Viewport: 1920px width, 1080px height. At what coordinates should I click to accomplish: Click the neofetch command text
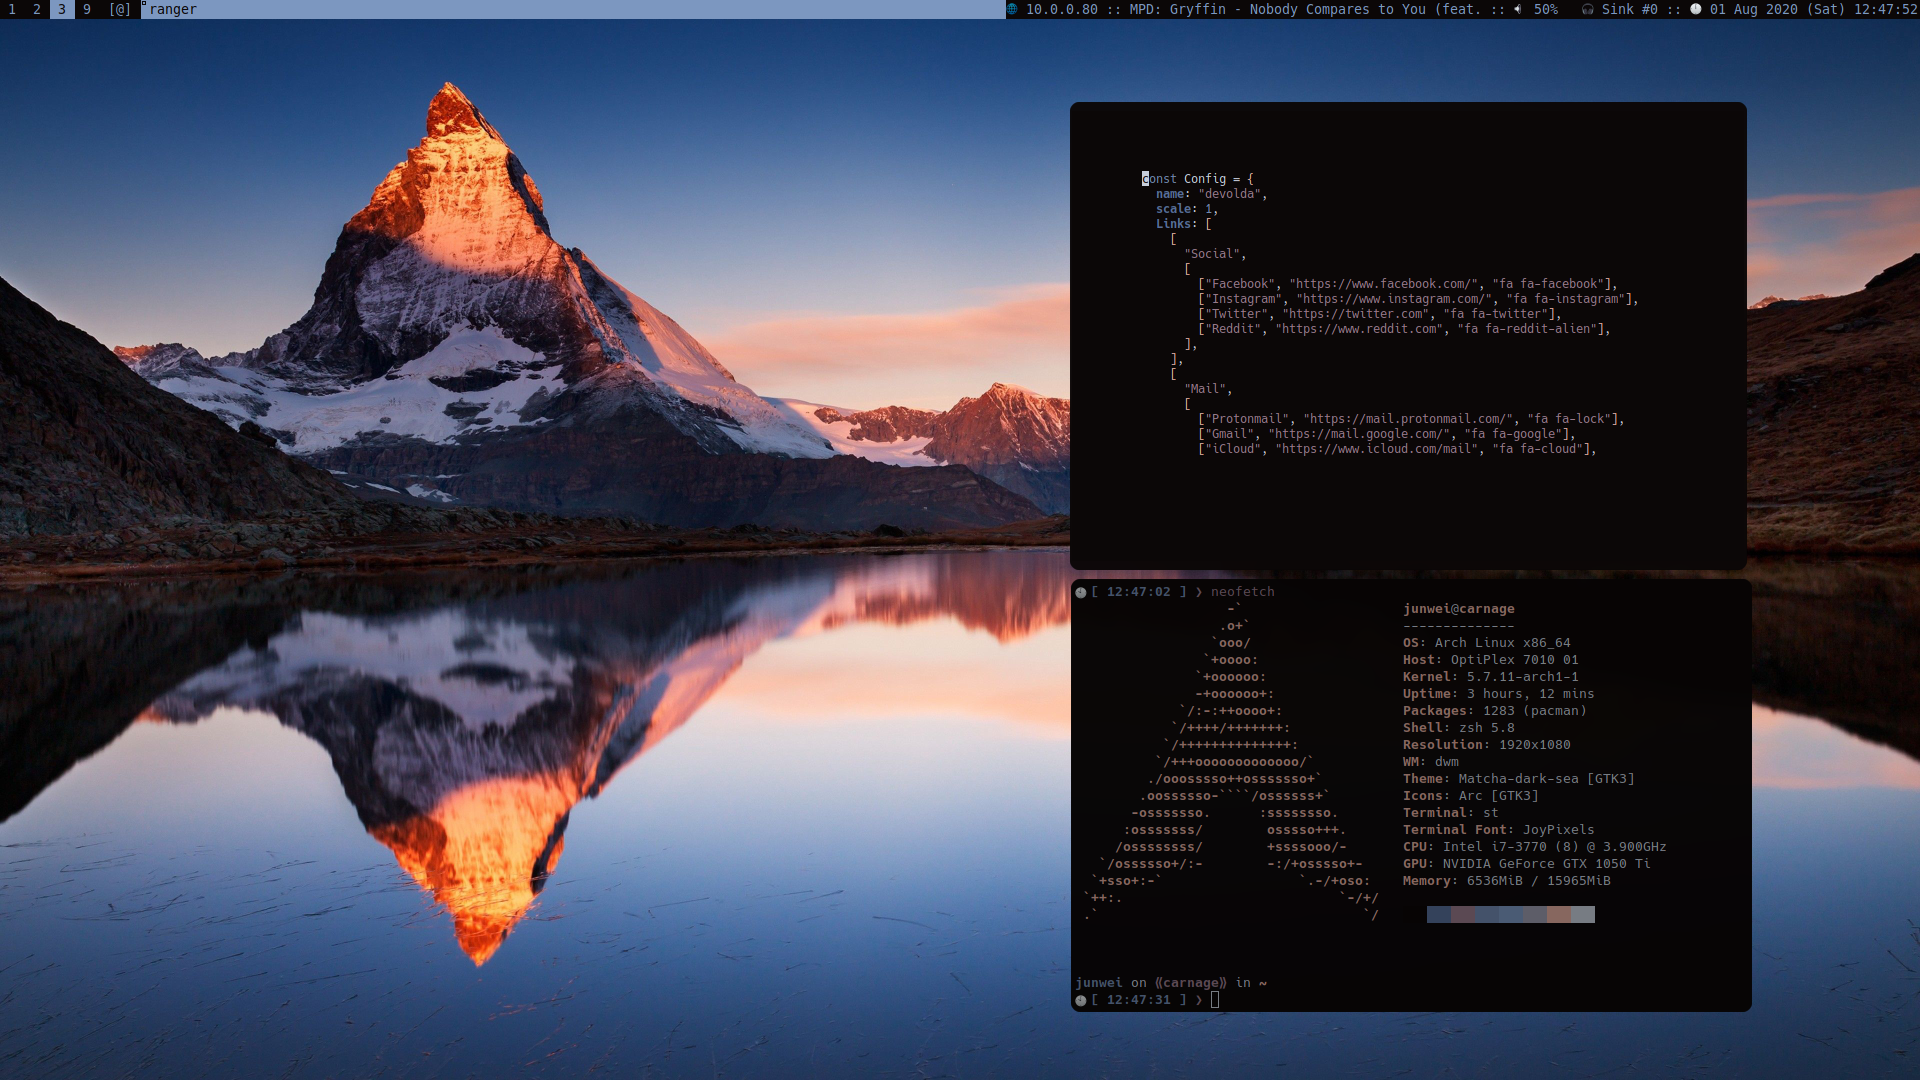click(1242, 592)
